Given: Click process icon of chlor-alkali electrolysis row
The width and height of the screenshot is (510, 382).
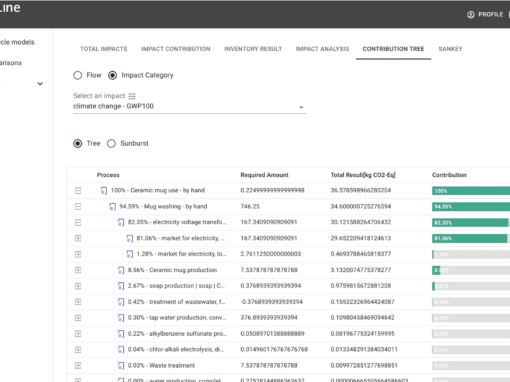Looking at the screenshot, I should point(121,350).
